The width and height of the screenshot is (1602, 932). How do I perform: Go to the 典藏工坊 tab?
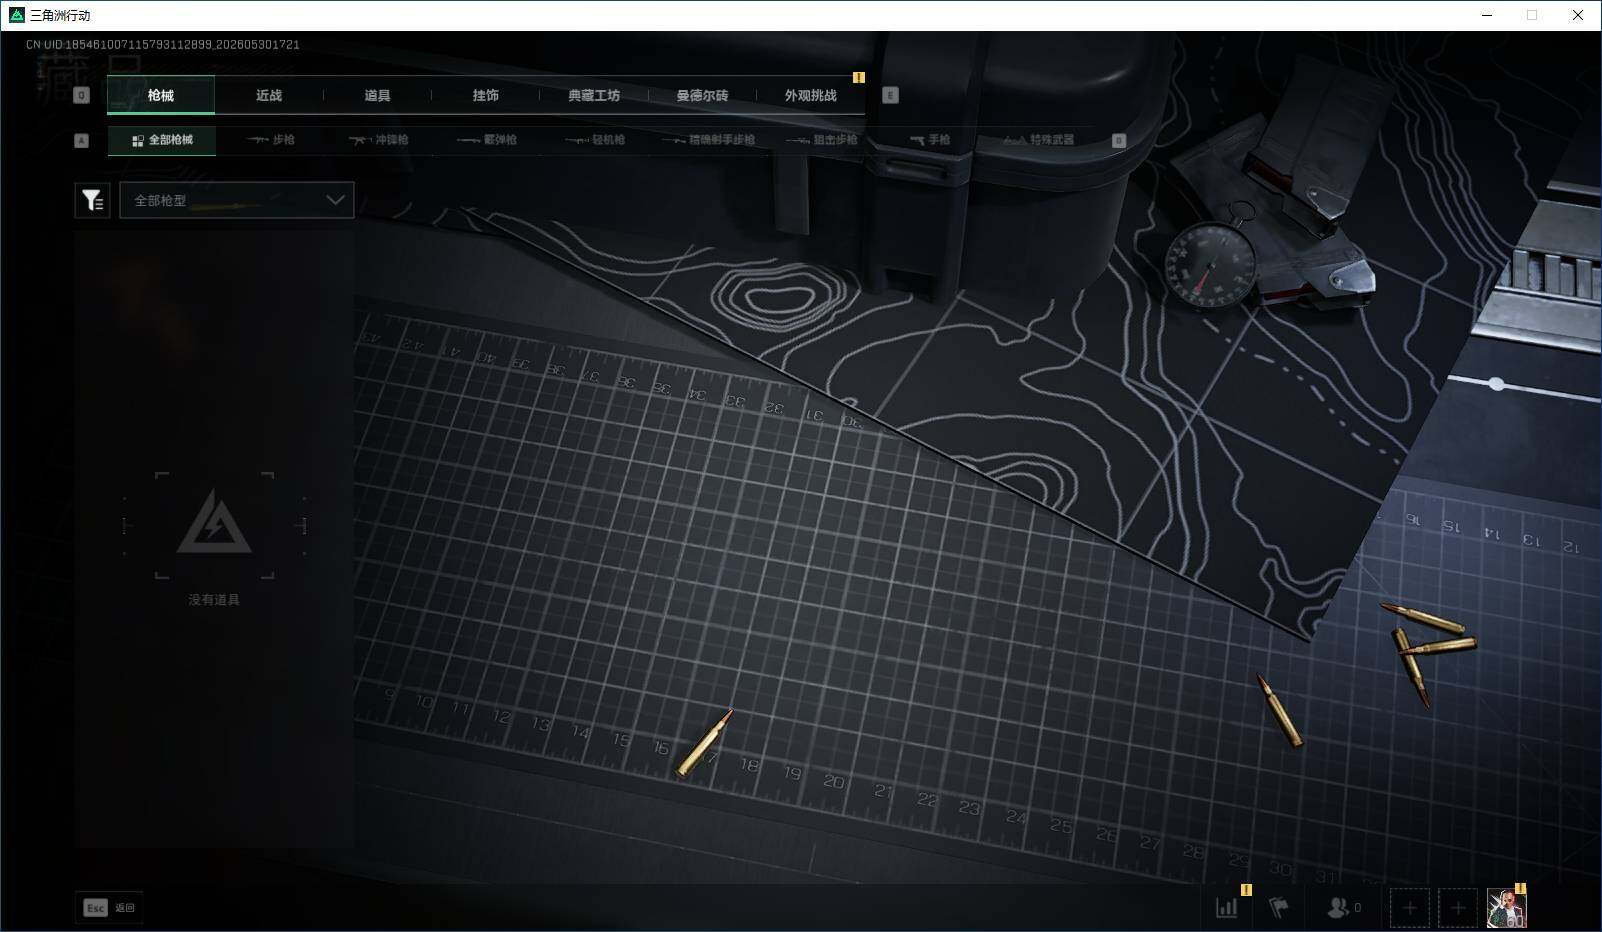594,95
